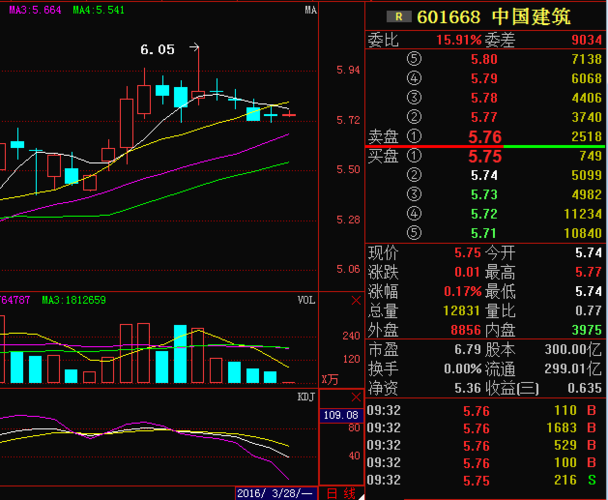Click the 委差 value 9034
The width and height of the screenshot is (608, 500).
(x=587, y=40)
